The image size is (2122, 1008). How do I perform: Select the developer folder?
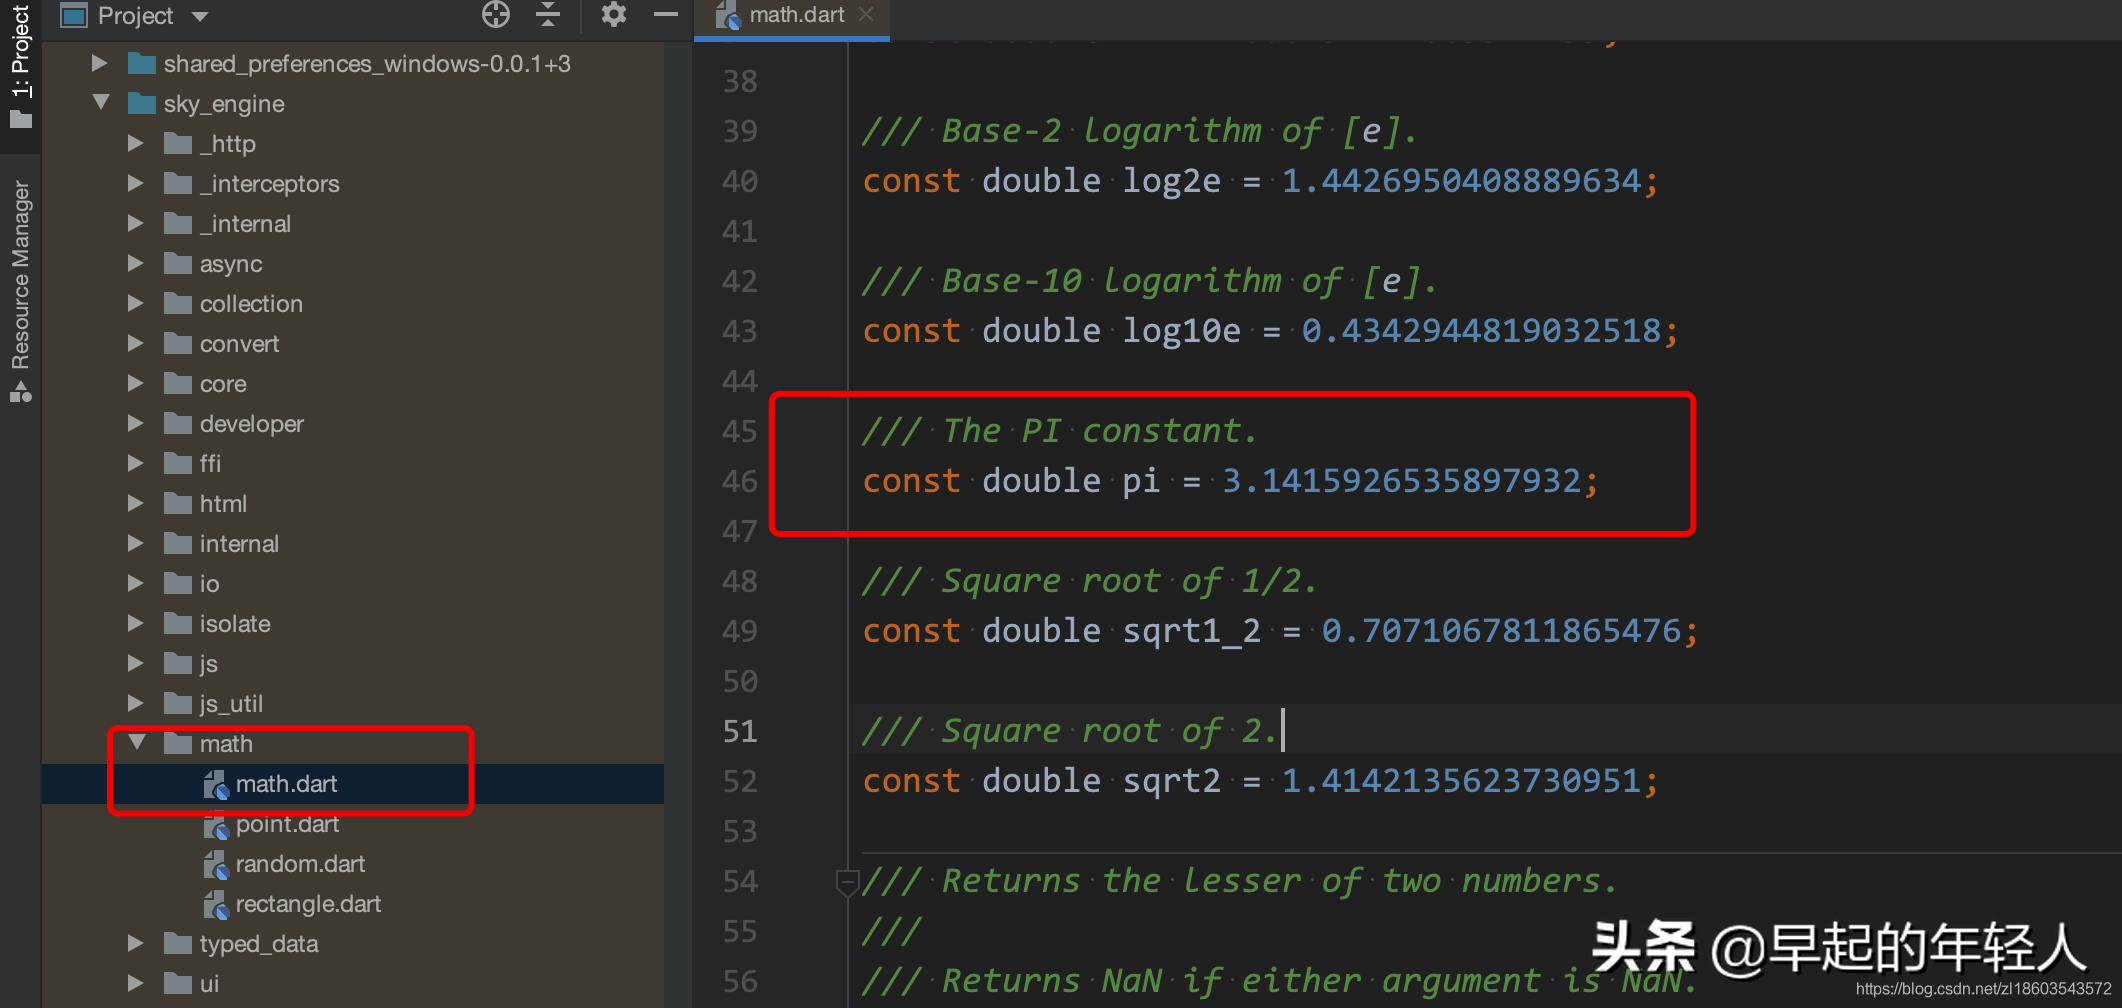point(251,424)
